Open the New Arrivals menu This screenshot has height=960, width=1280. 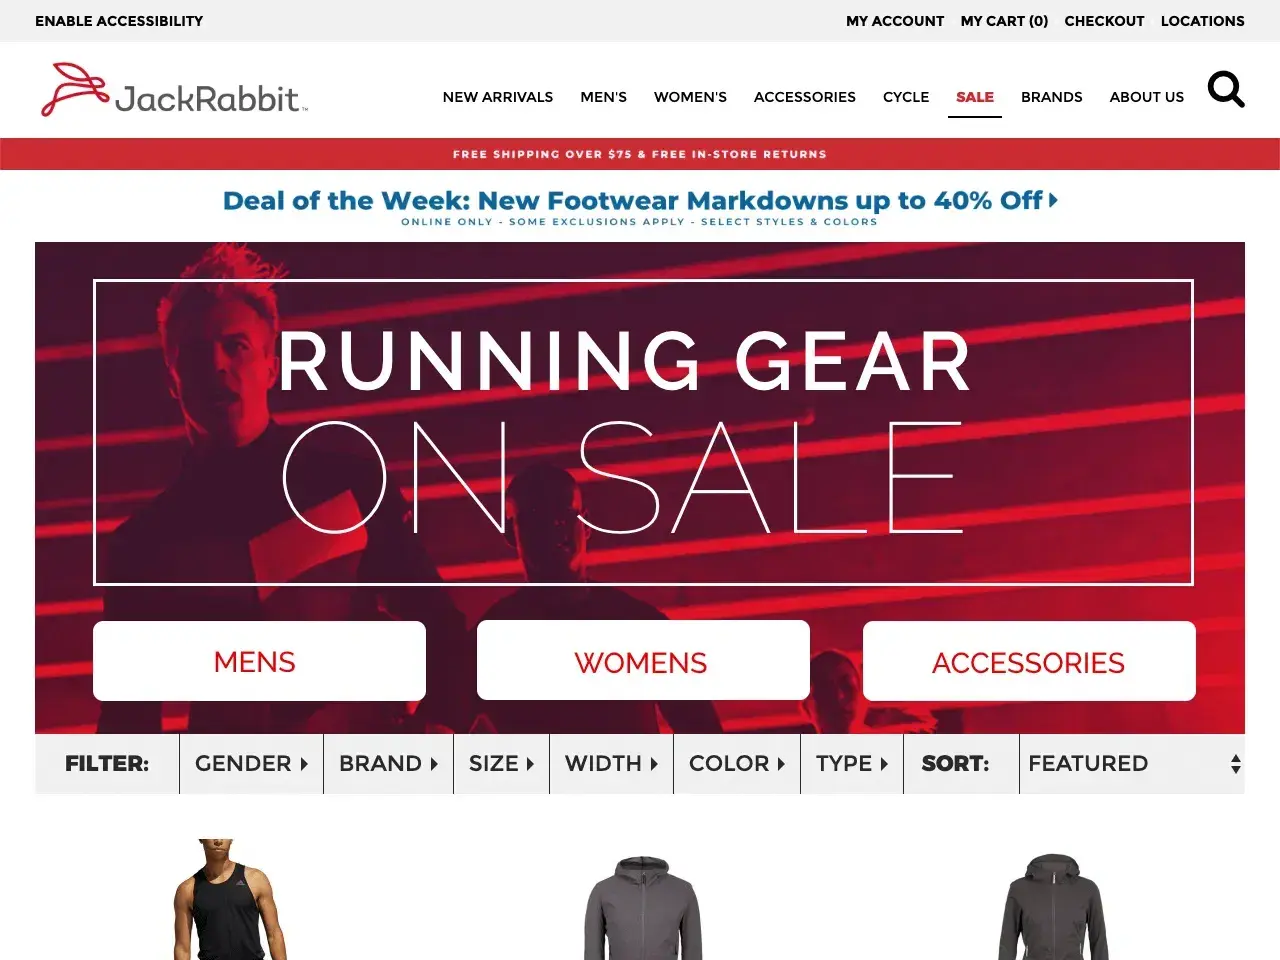(x=498, y=97)
